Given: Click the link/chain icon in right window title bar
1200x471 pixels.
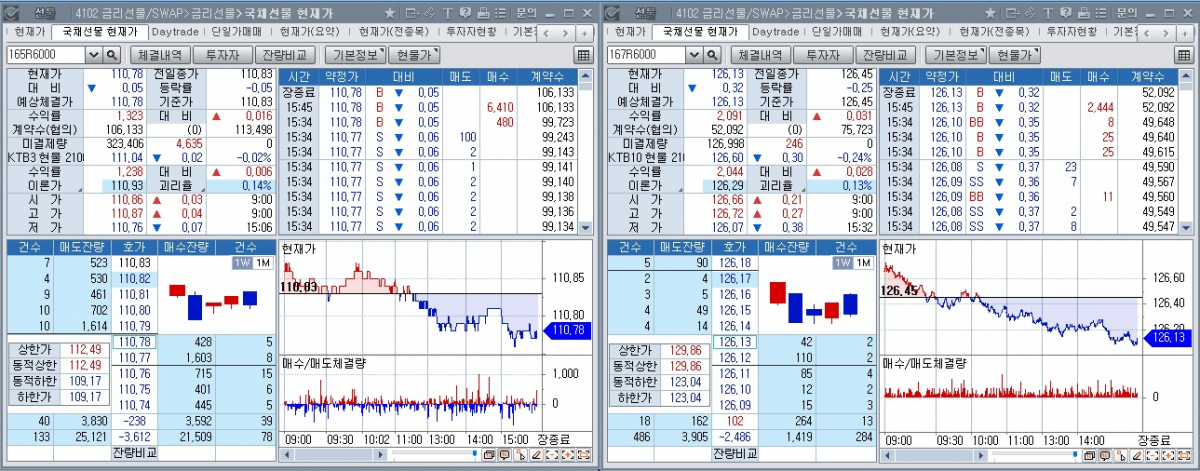Looking at the screenshot, I should (1030, 13).
